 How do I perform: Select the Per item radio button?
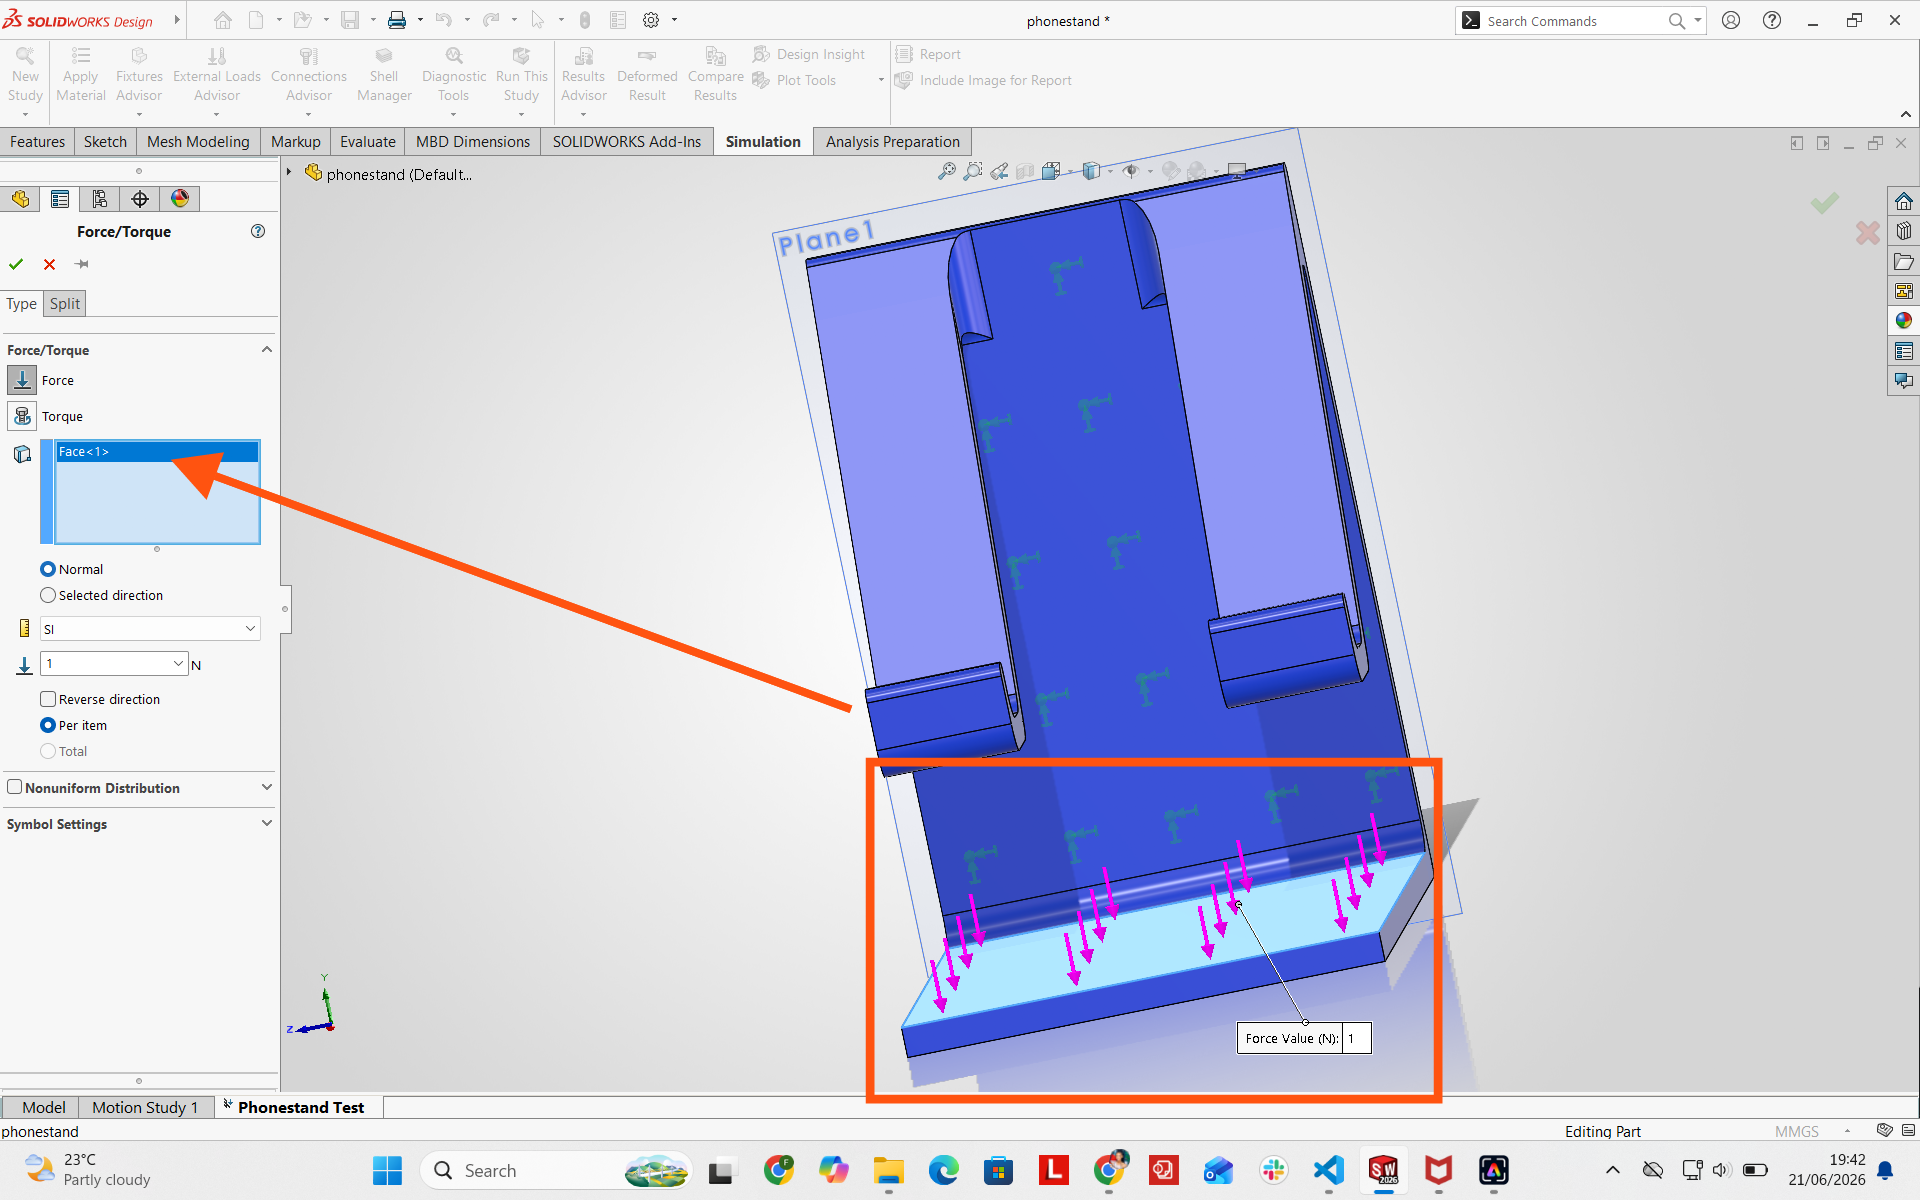48,725
